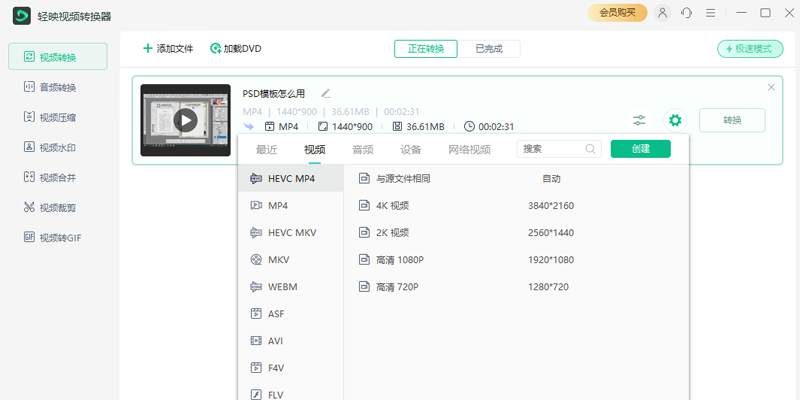Select the 4K 视频 resolution option
This screenshot has height=400, width=800.
392,206
